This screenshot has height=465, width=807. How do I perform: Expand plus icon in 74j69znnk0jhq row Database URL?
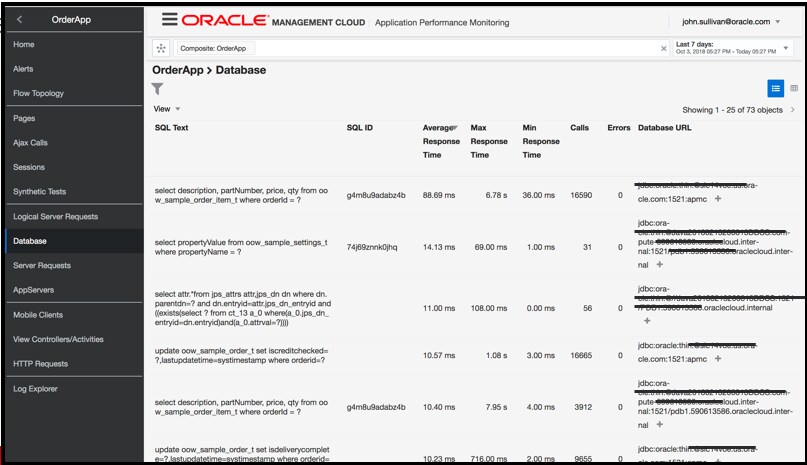pyautogui.click(x=659, y=264)
